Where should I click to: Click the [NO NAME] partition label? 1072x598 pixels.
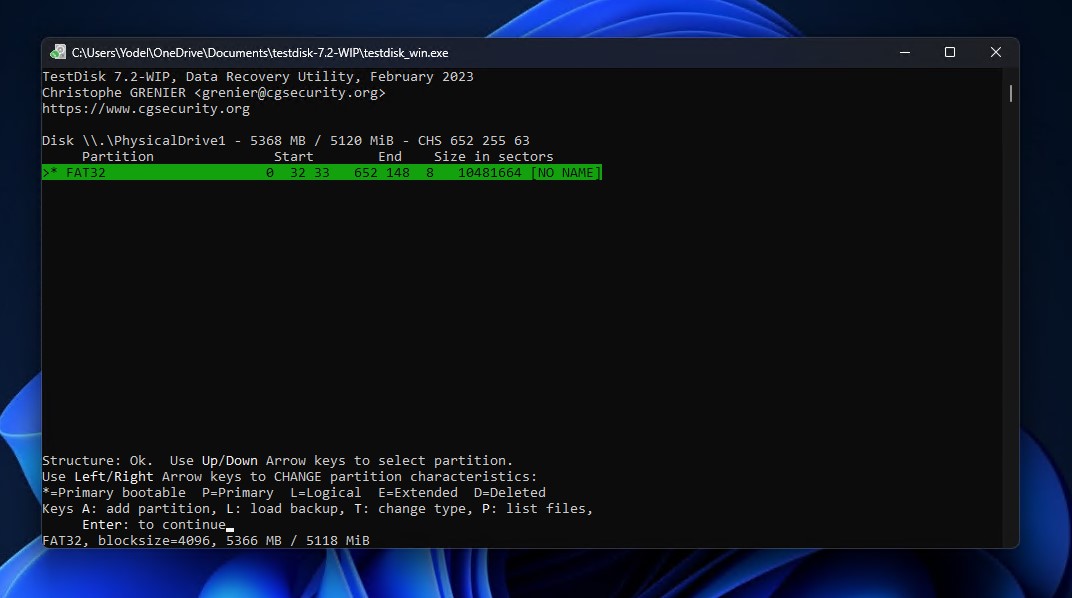566,173
